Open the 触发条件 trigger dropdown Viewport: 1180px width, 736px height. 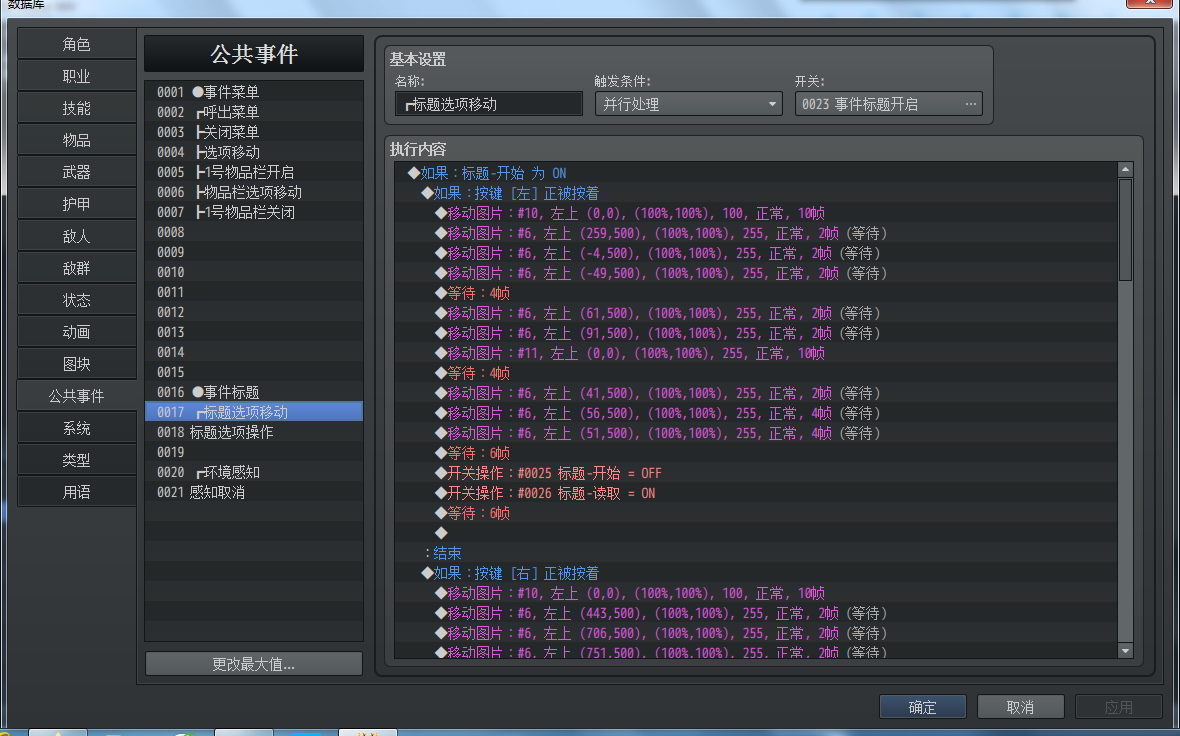pyautogui.click(x=688, y=104)
